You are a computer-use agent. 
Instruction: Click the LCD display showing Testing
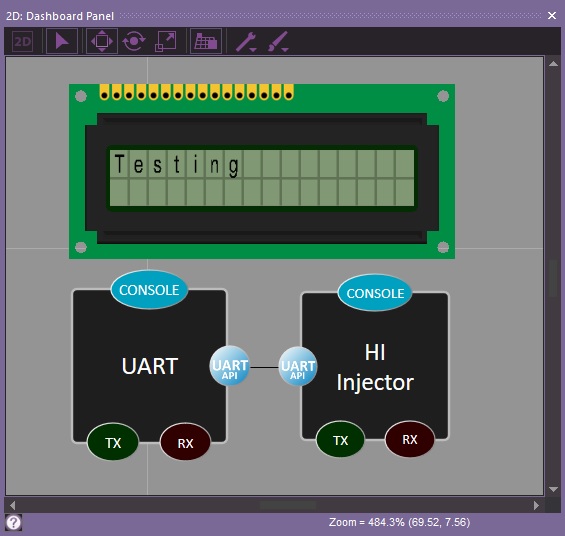click(262, 178)
